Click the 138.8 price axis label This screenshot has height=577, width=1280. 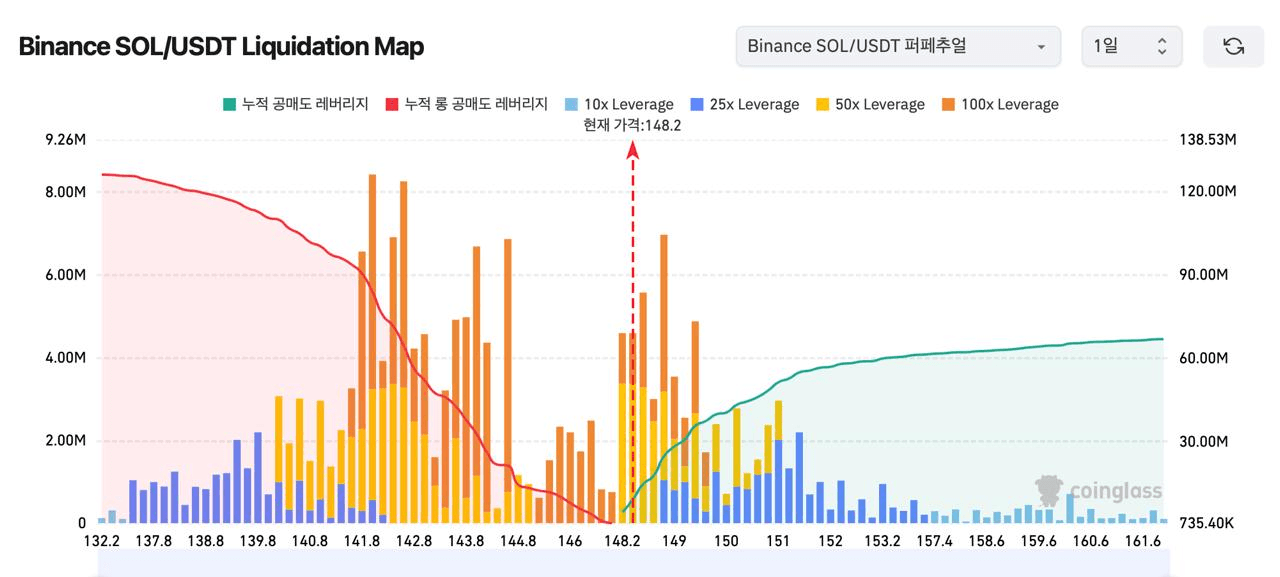pyautogui.click(x=206, y=541)
